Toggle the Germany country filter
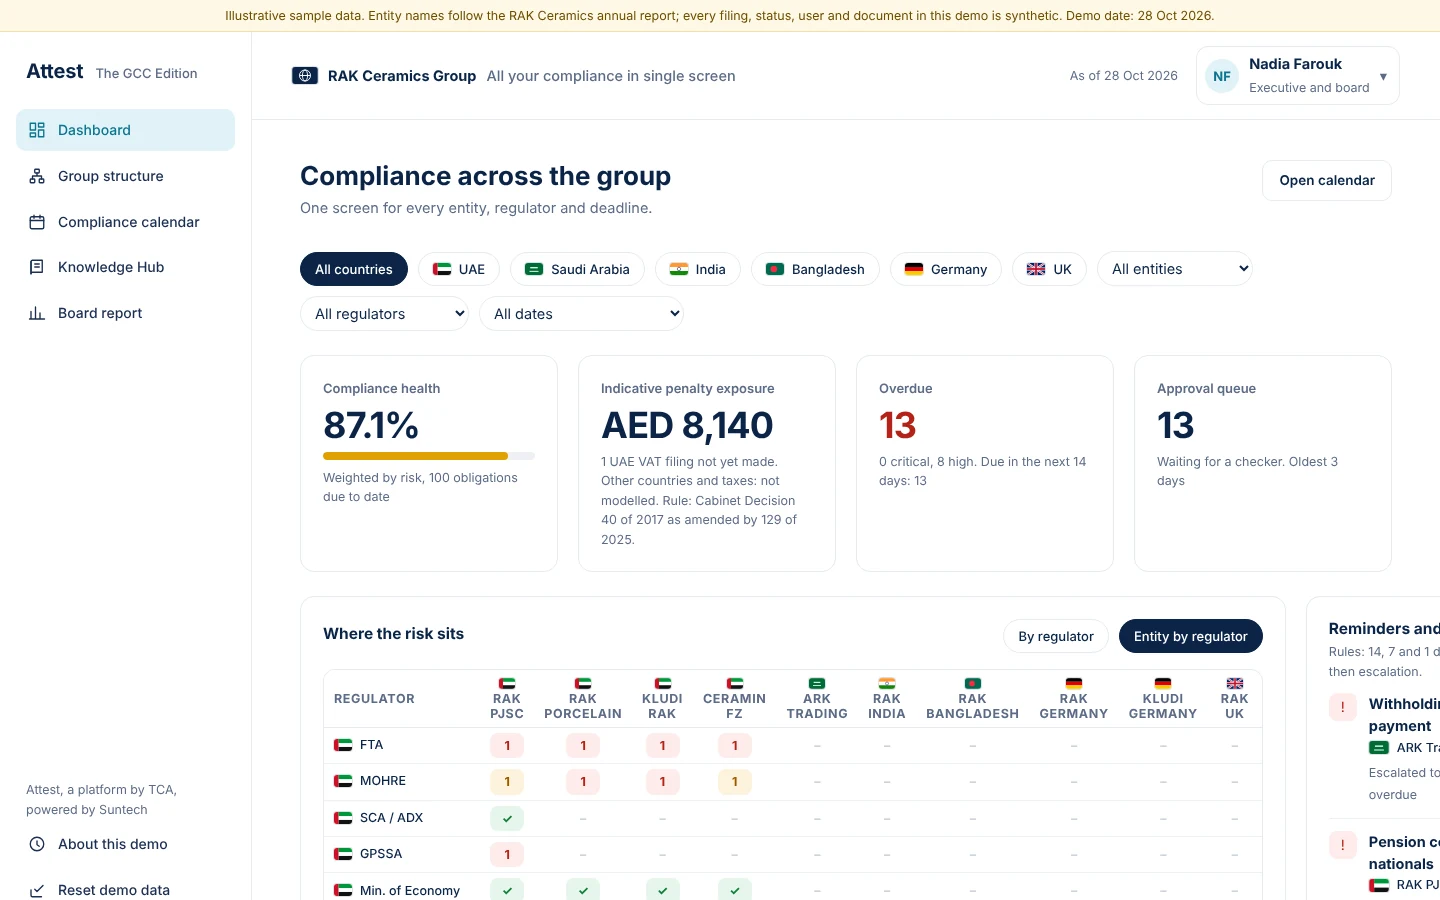The width and height of the screenshot is (1440, 900). pyautogui.click(x=946, y=269)
